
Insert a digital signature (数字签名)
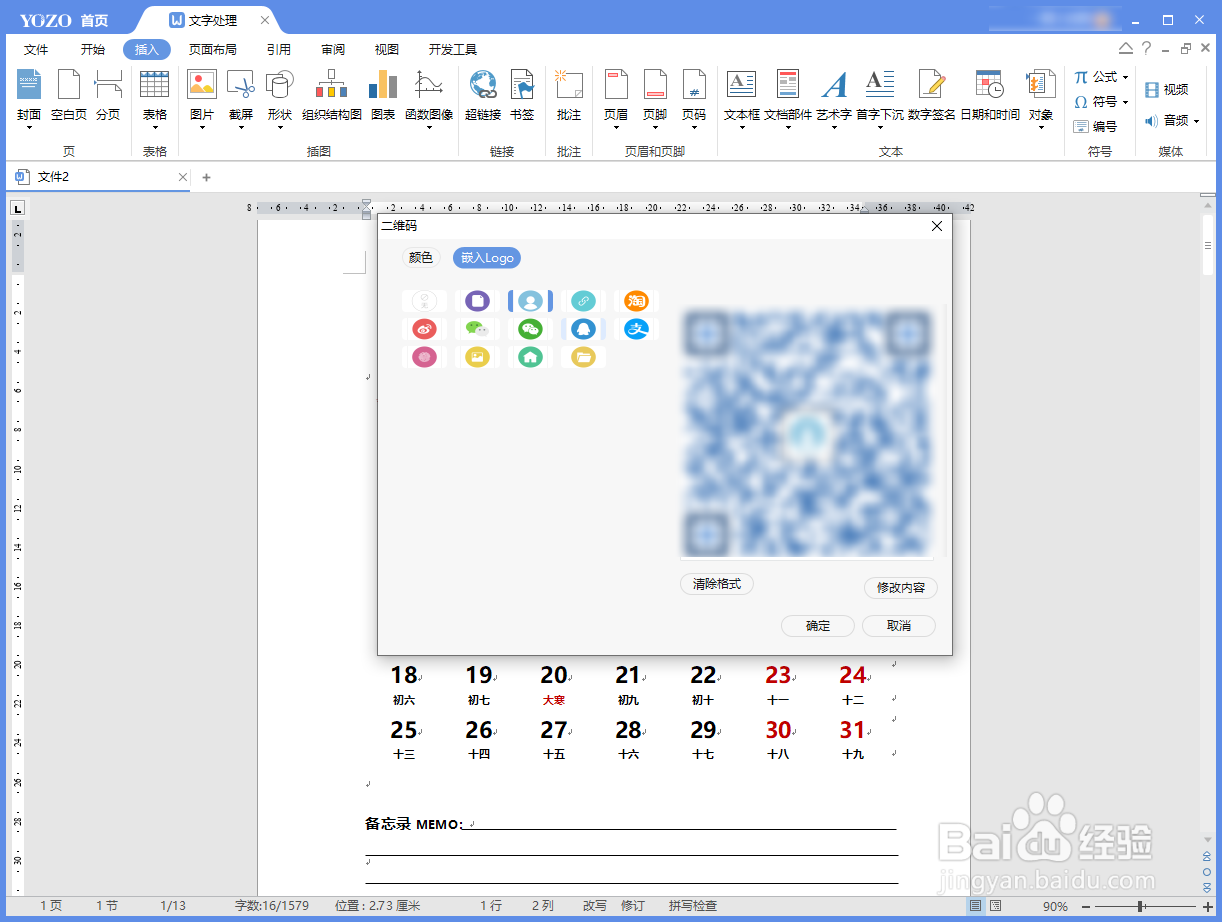coord(932,97)
